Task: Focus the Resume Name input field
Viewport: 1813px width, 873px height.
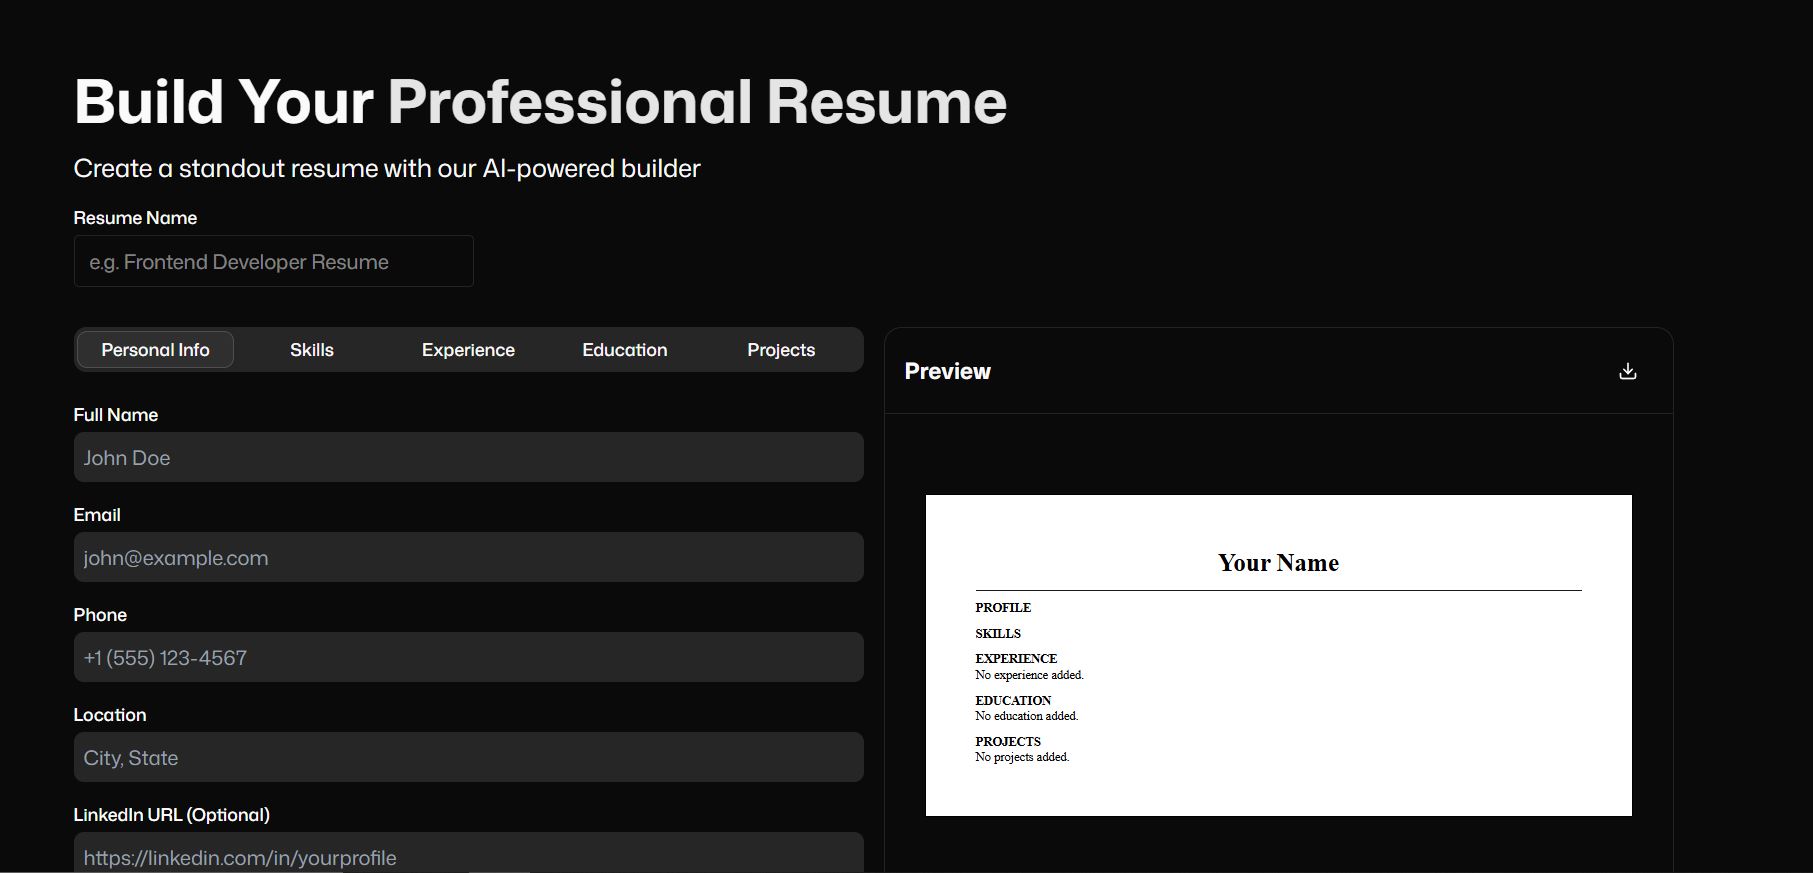Action: pyautogui.click(x=274, y=261)
